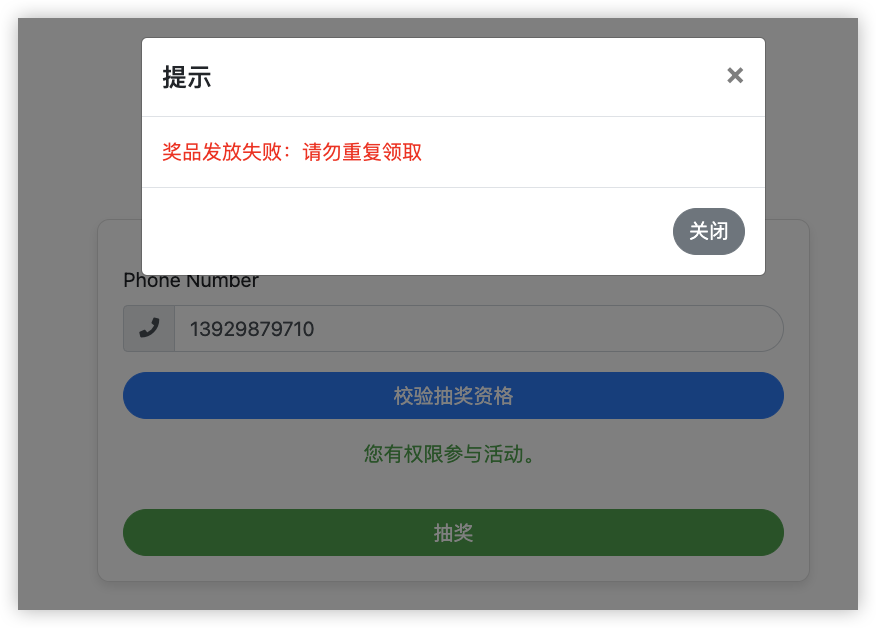Click blank card area below the 抽奖 button
The height and width of the screenshot is (628, 876).
[x=453, y=568]
